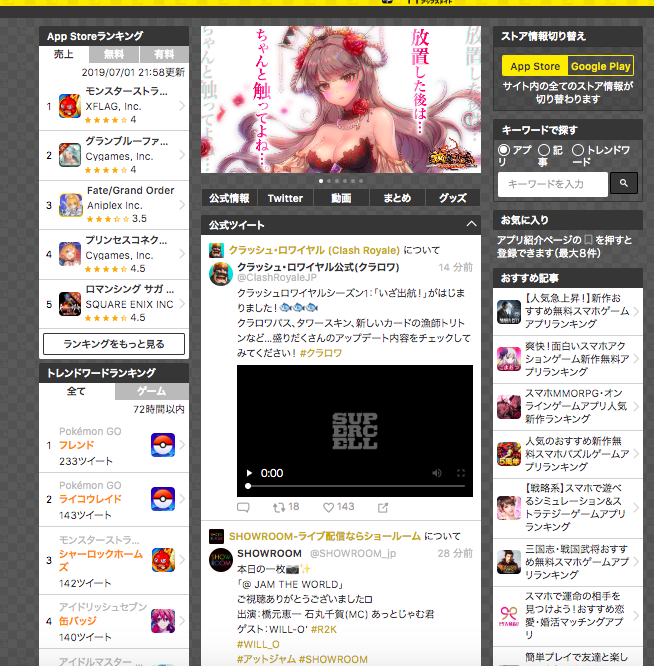Switch to the 無料 ranking tab
Viewport: 654px width, 666px height.
click(x=115, y=54)
